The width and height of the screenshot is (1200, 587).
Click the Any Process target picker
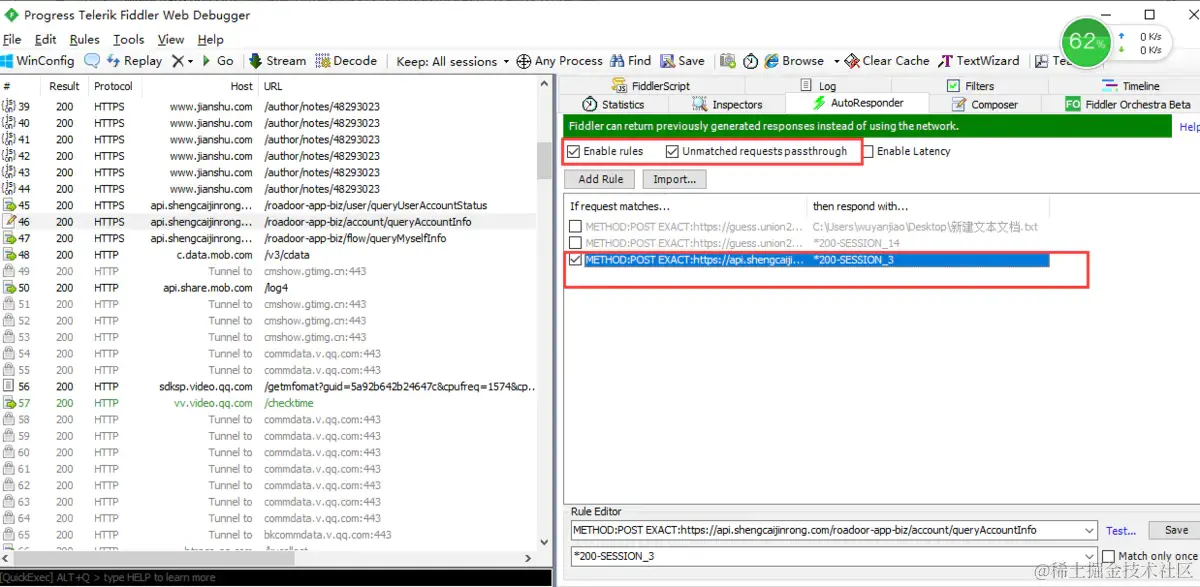pos(559,61)
